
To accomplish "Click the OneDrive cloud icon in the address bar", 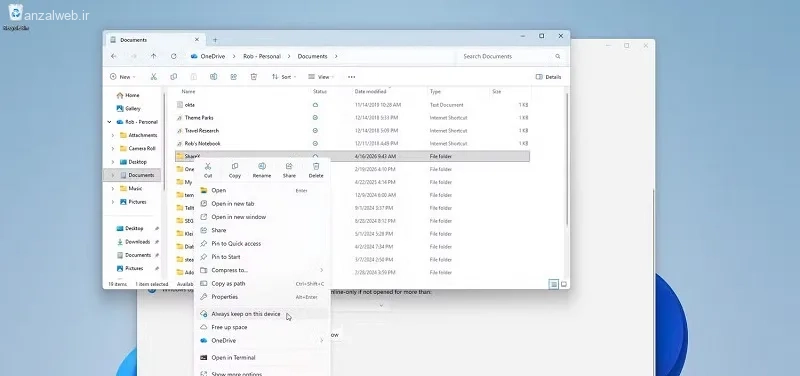I will (194, 56).
